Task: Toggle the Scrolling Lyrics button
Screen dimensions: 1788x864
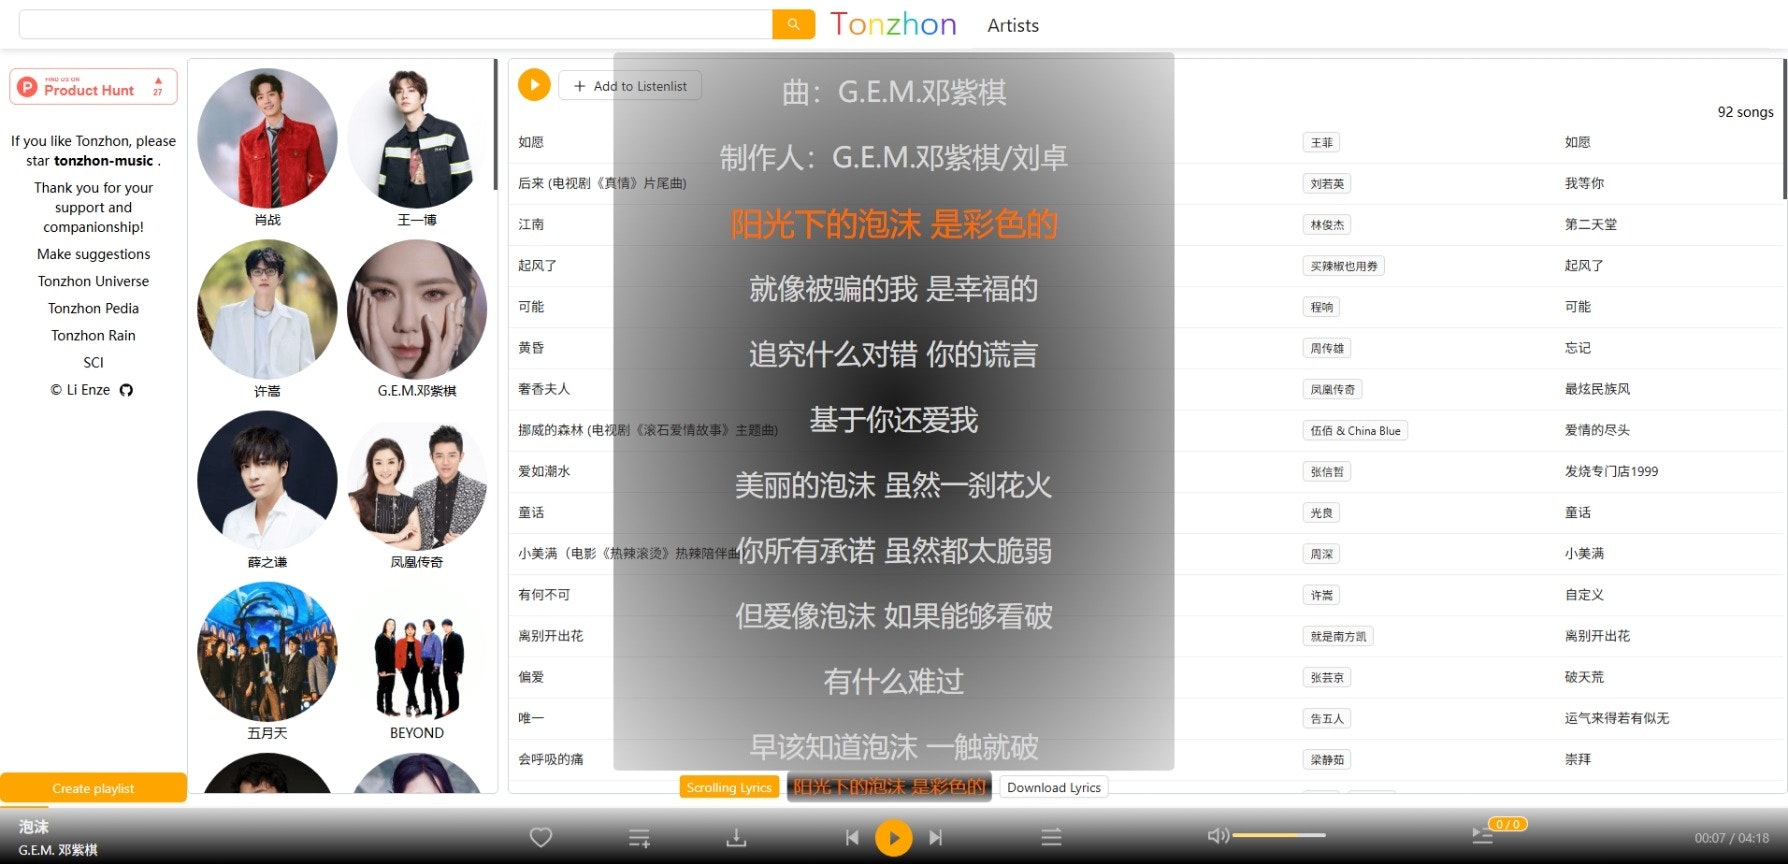Action: [729, 788]
